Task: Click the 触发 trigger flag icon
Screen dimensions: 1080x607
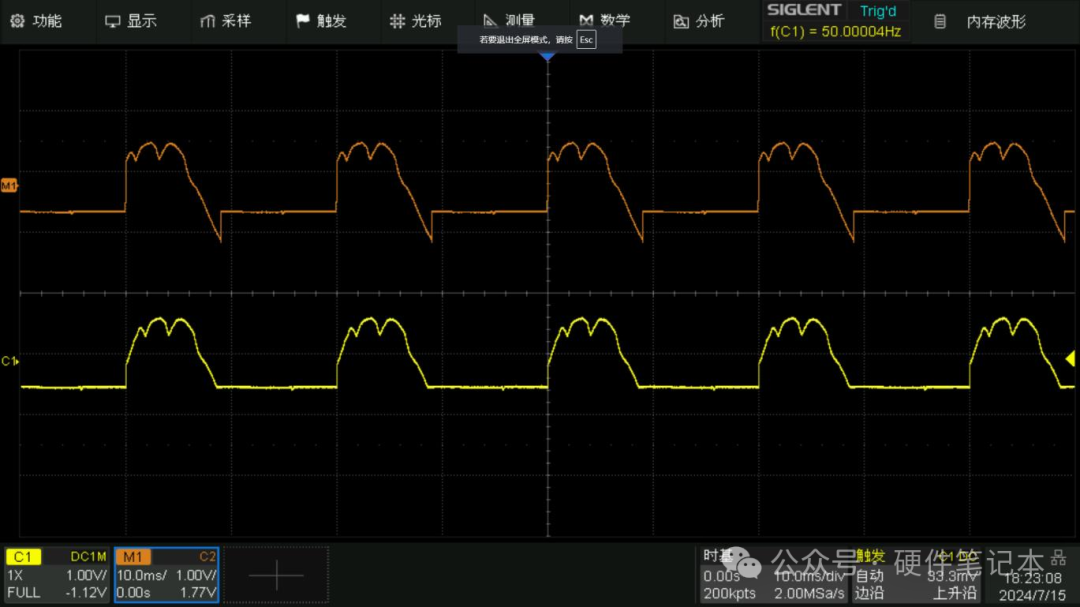Action: [x=302, y=21]
